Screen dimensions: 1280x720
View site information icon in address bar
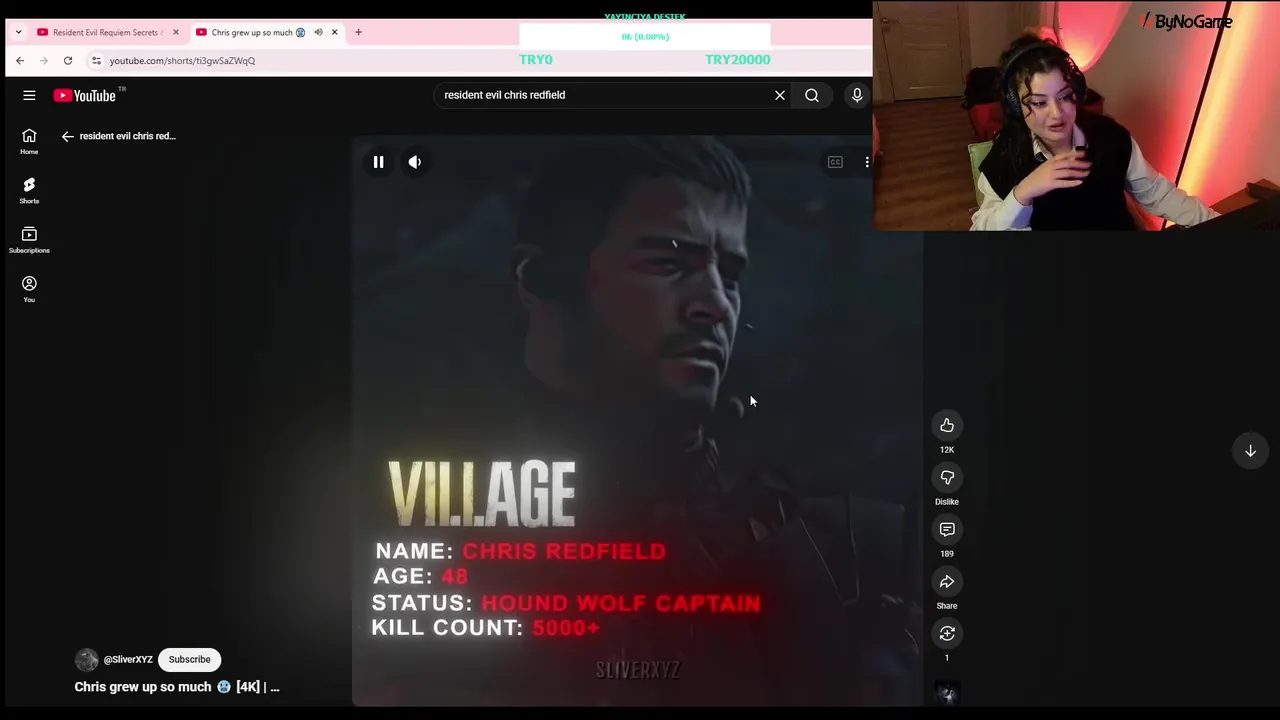(96, 61)
